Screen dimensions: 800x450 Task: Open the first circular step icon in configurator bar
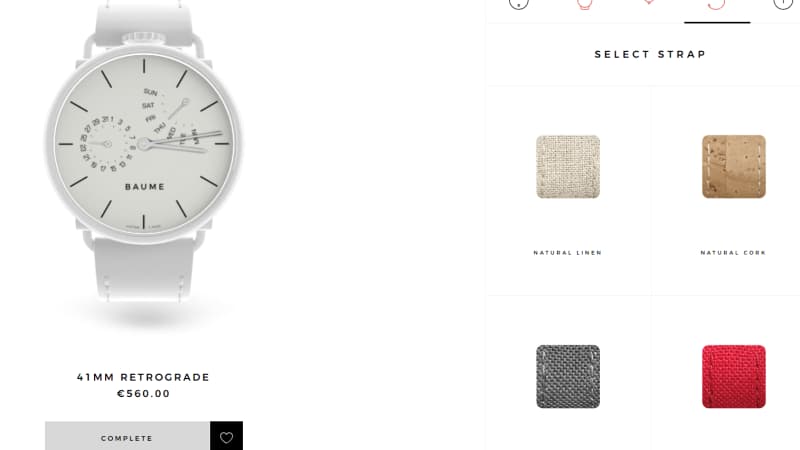point(518,4)
